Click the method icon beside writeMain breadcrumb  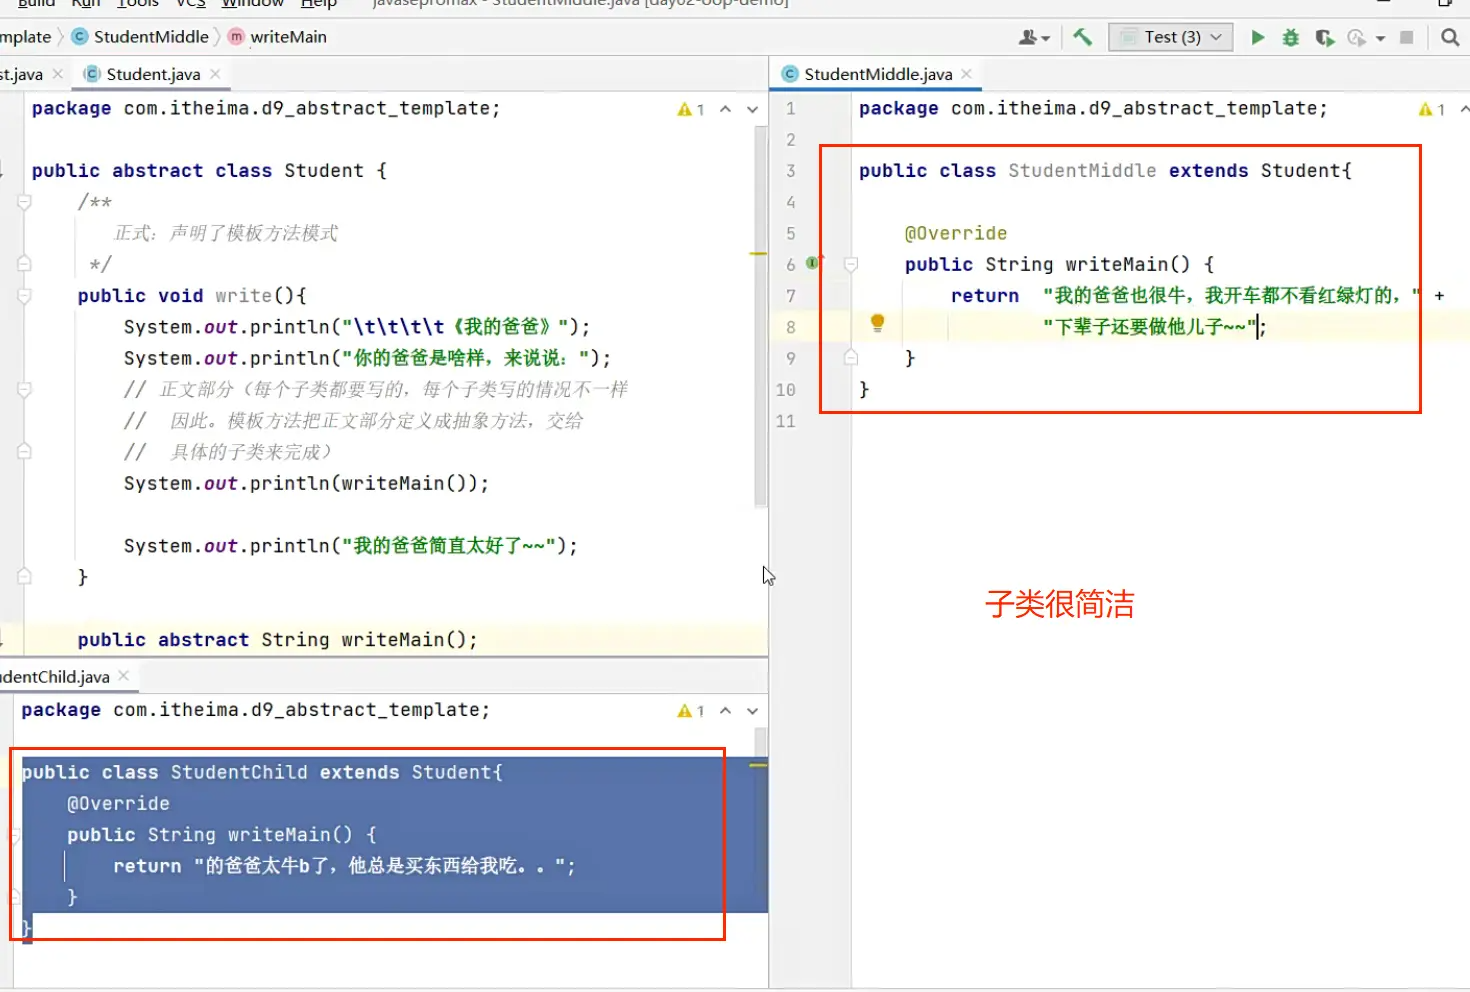(x=236, y=37)
